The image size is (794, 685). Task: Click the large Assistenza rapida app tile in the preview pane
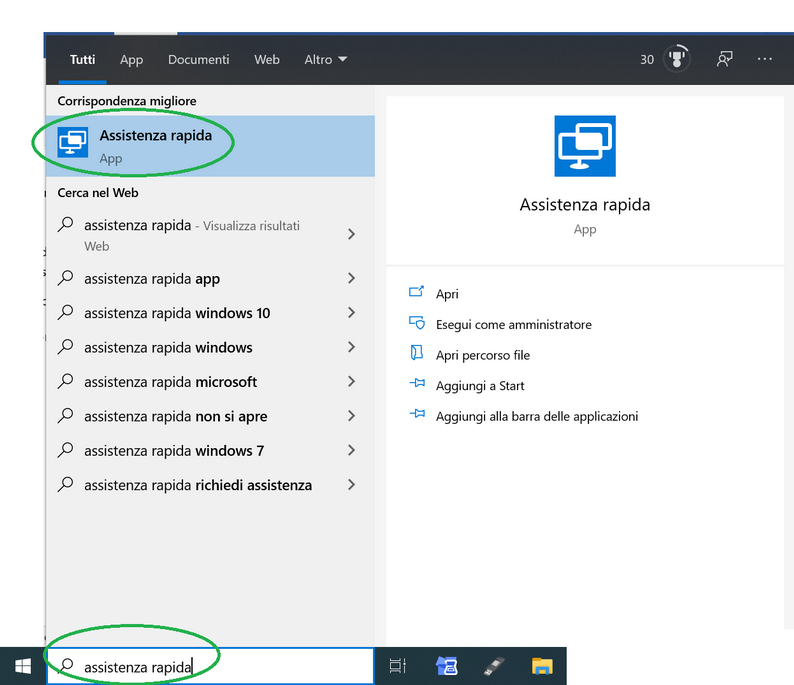(x=585, y=146)
